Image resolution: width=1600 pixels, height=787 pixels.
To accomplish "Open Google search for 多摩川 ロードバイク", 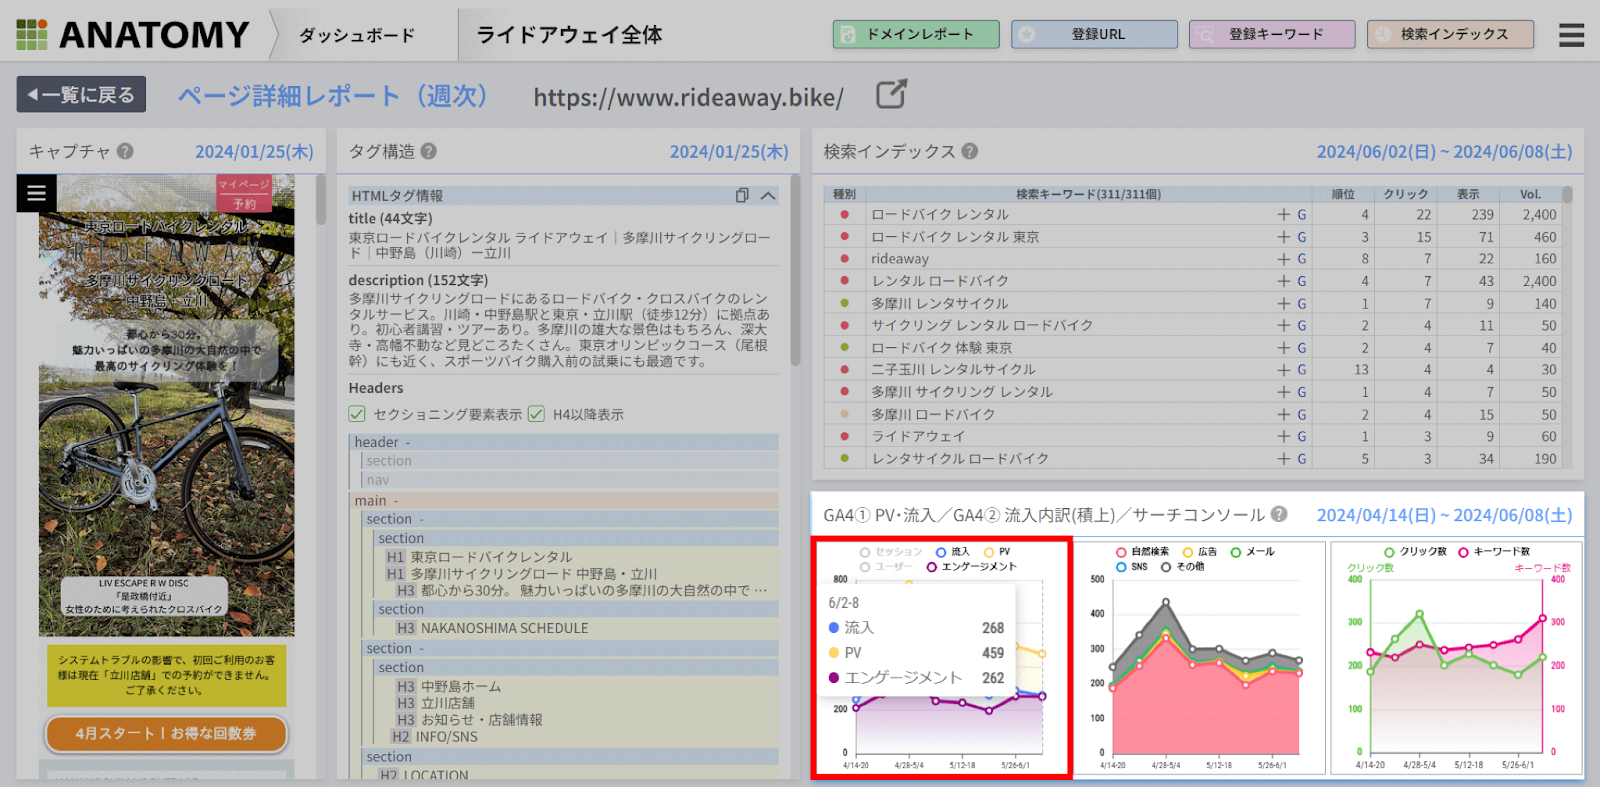I will [x=1302, y=414].
